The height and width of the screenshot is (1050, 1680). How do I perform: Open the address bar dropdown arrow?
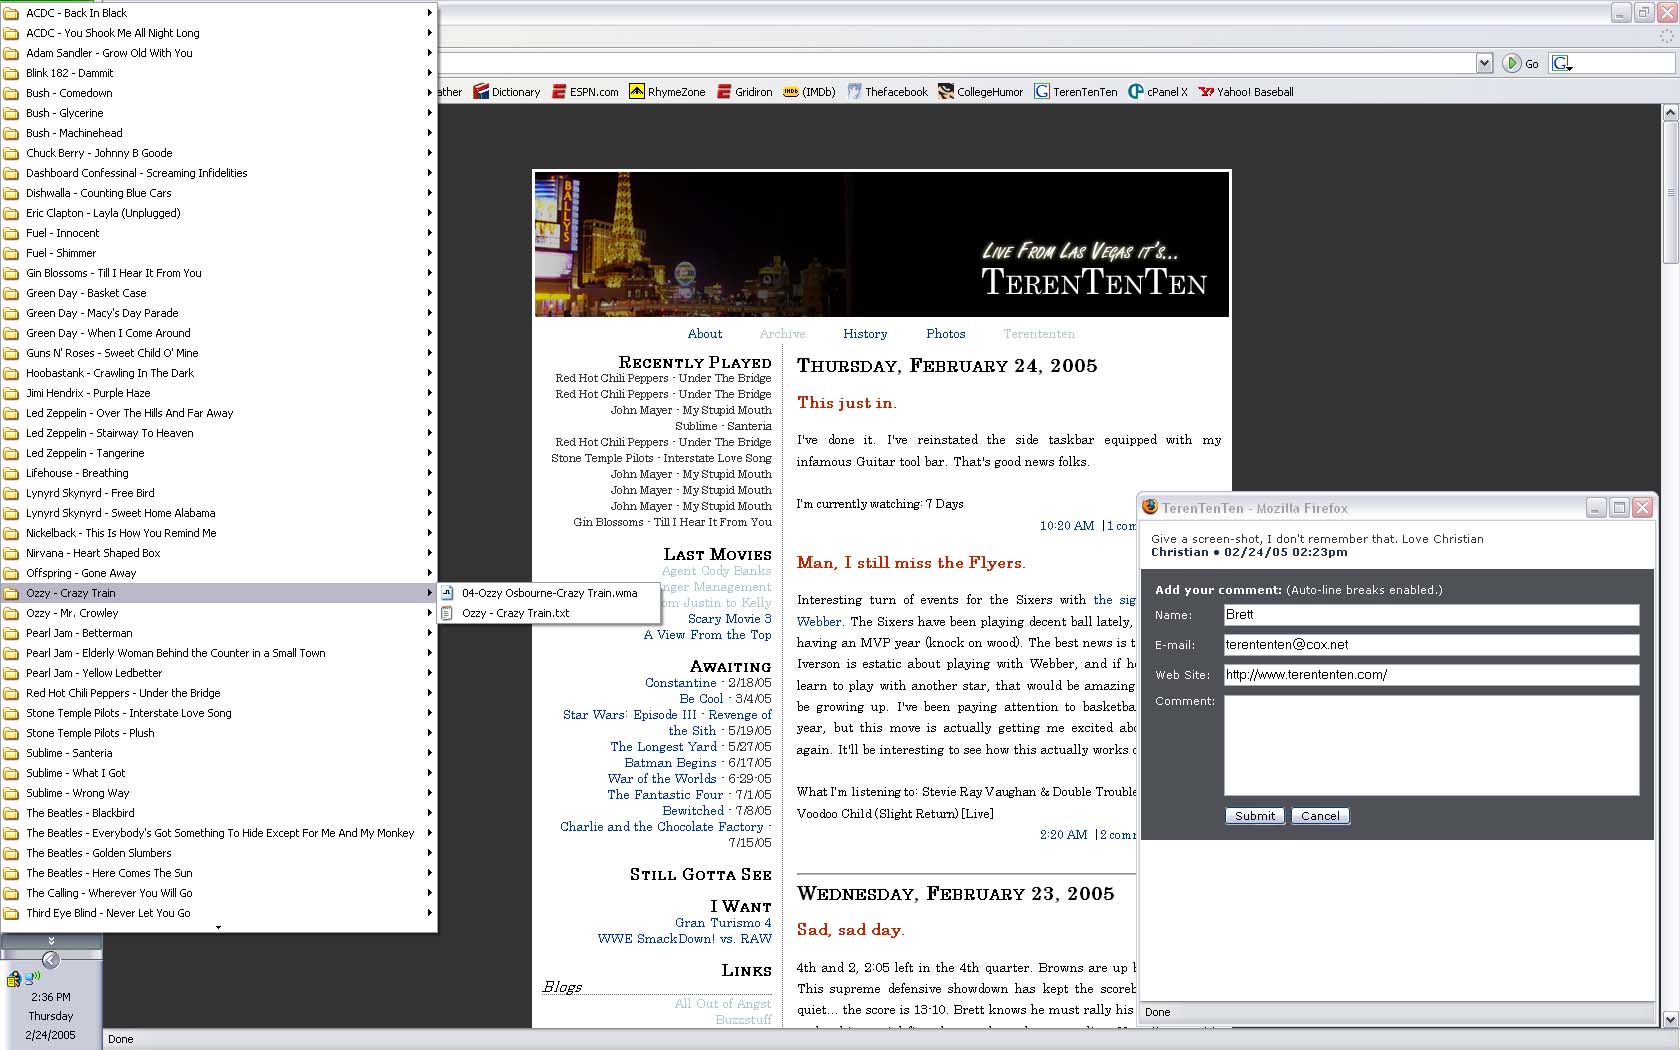coord(1484,63)
